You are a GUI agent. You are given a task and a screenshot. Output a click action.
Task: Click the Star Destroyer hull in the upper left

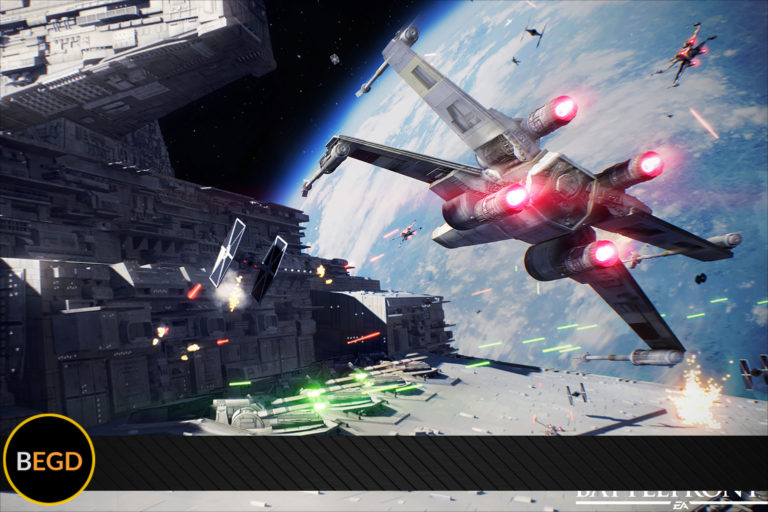point(130,60)
